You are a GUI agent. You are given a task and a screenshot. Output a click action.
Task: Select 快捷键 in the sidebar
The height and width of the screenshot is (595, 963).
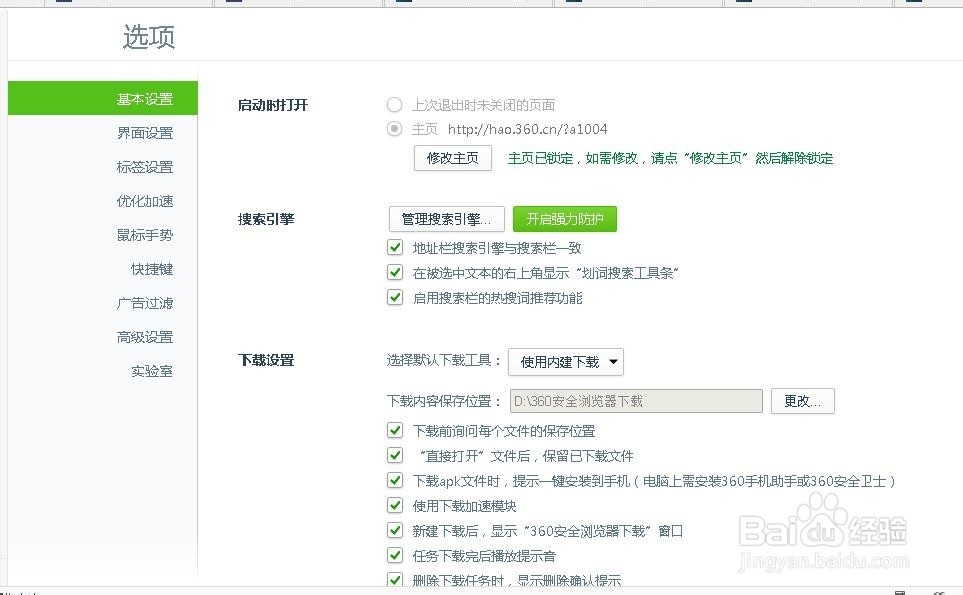point(152,269)
